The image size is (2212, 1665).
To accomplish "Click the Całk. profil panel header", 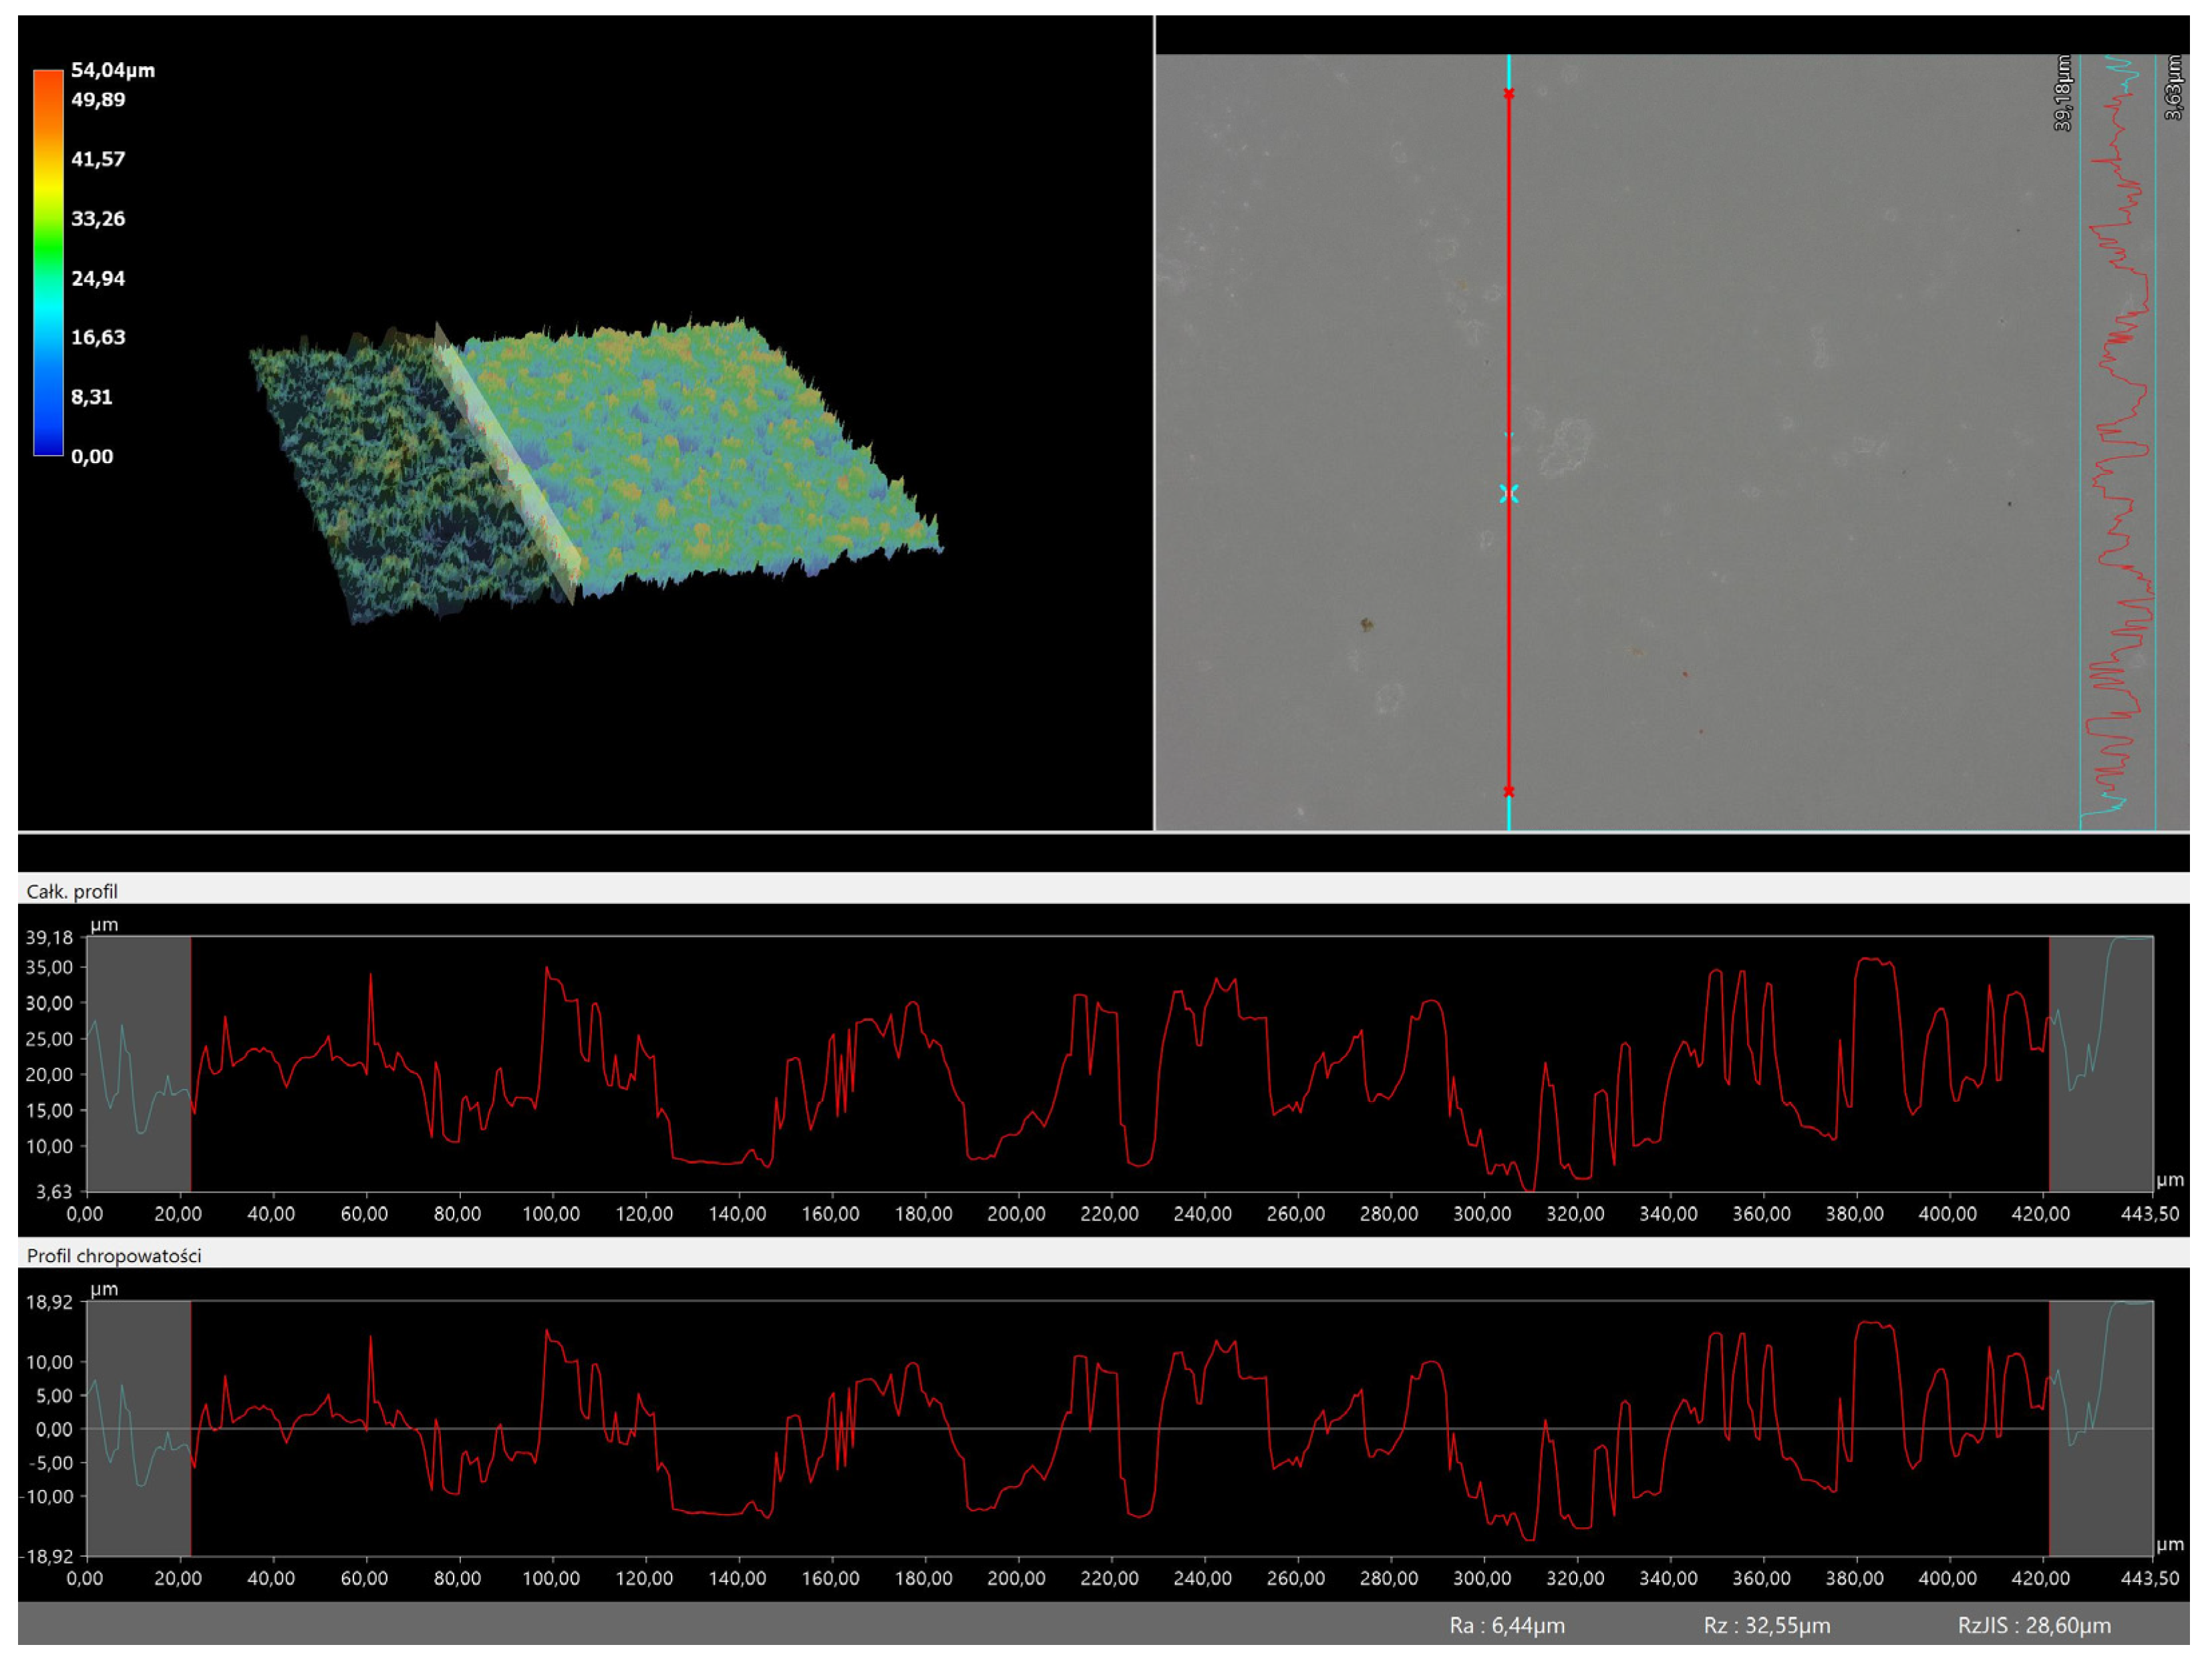I will pyautogui.click(x=72, y=891).
